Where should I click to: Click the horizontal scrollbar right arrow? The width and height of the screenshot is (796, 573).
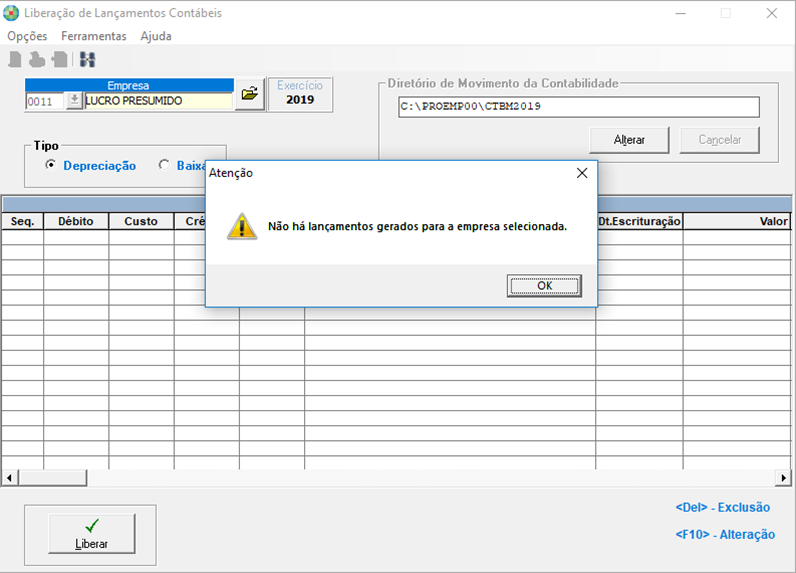[x=783, y=478]
